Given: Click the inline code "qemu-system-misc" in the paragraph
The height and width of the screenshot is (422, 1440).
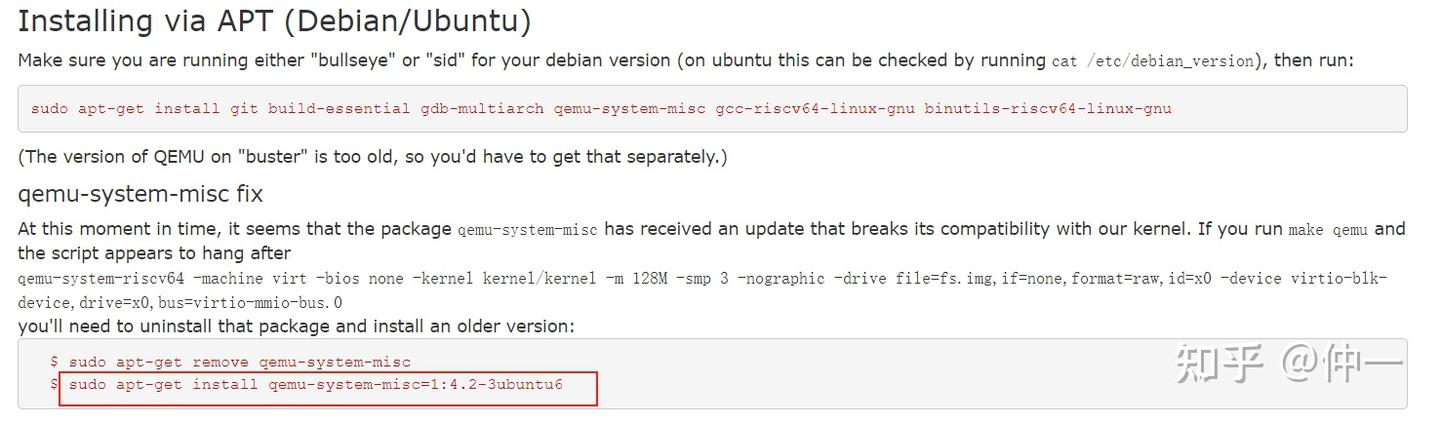Looking at the screenshot, I should tap(527, 230).
